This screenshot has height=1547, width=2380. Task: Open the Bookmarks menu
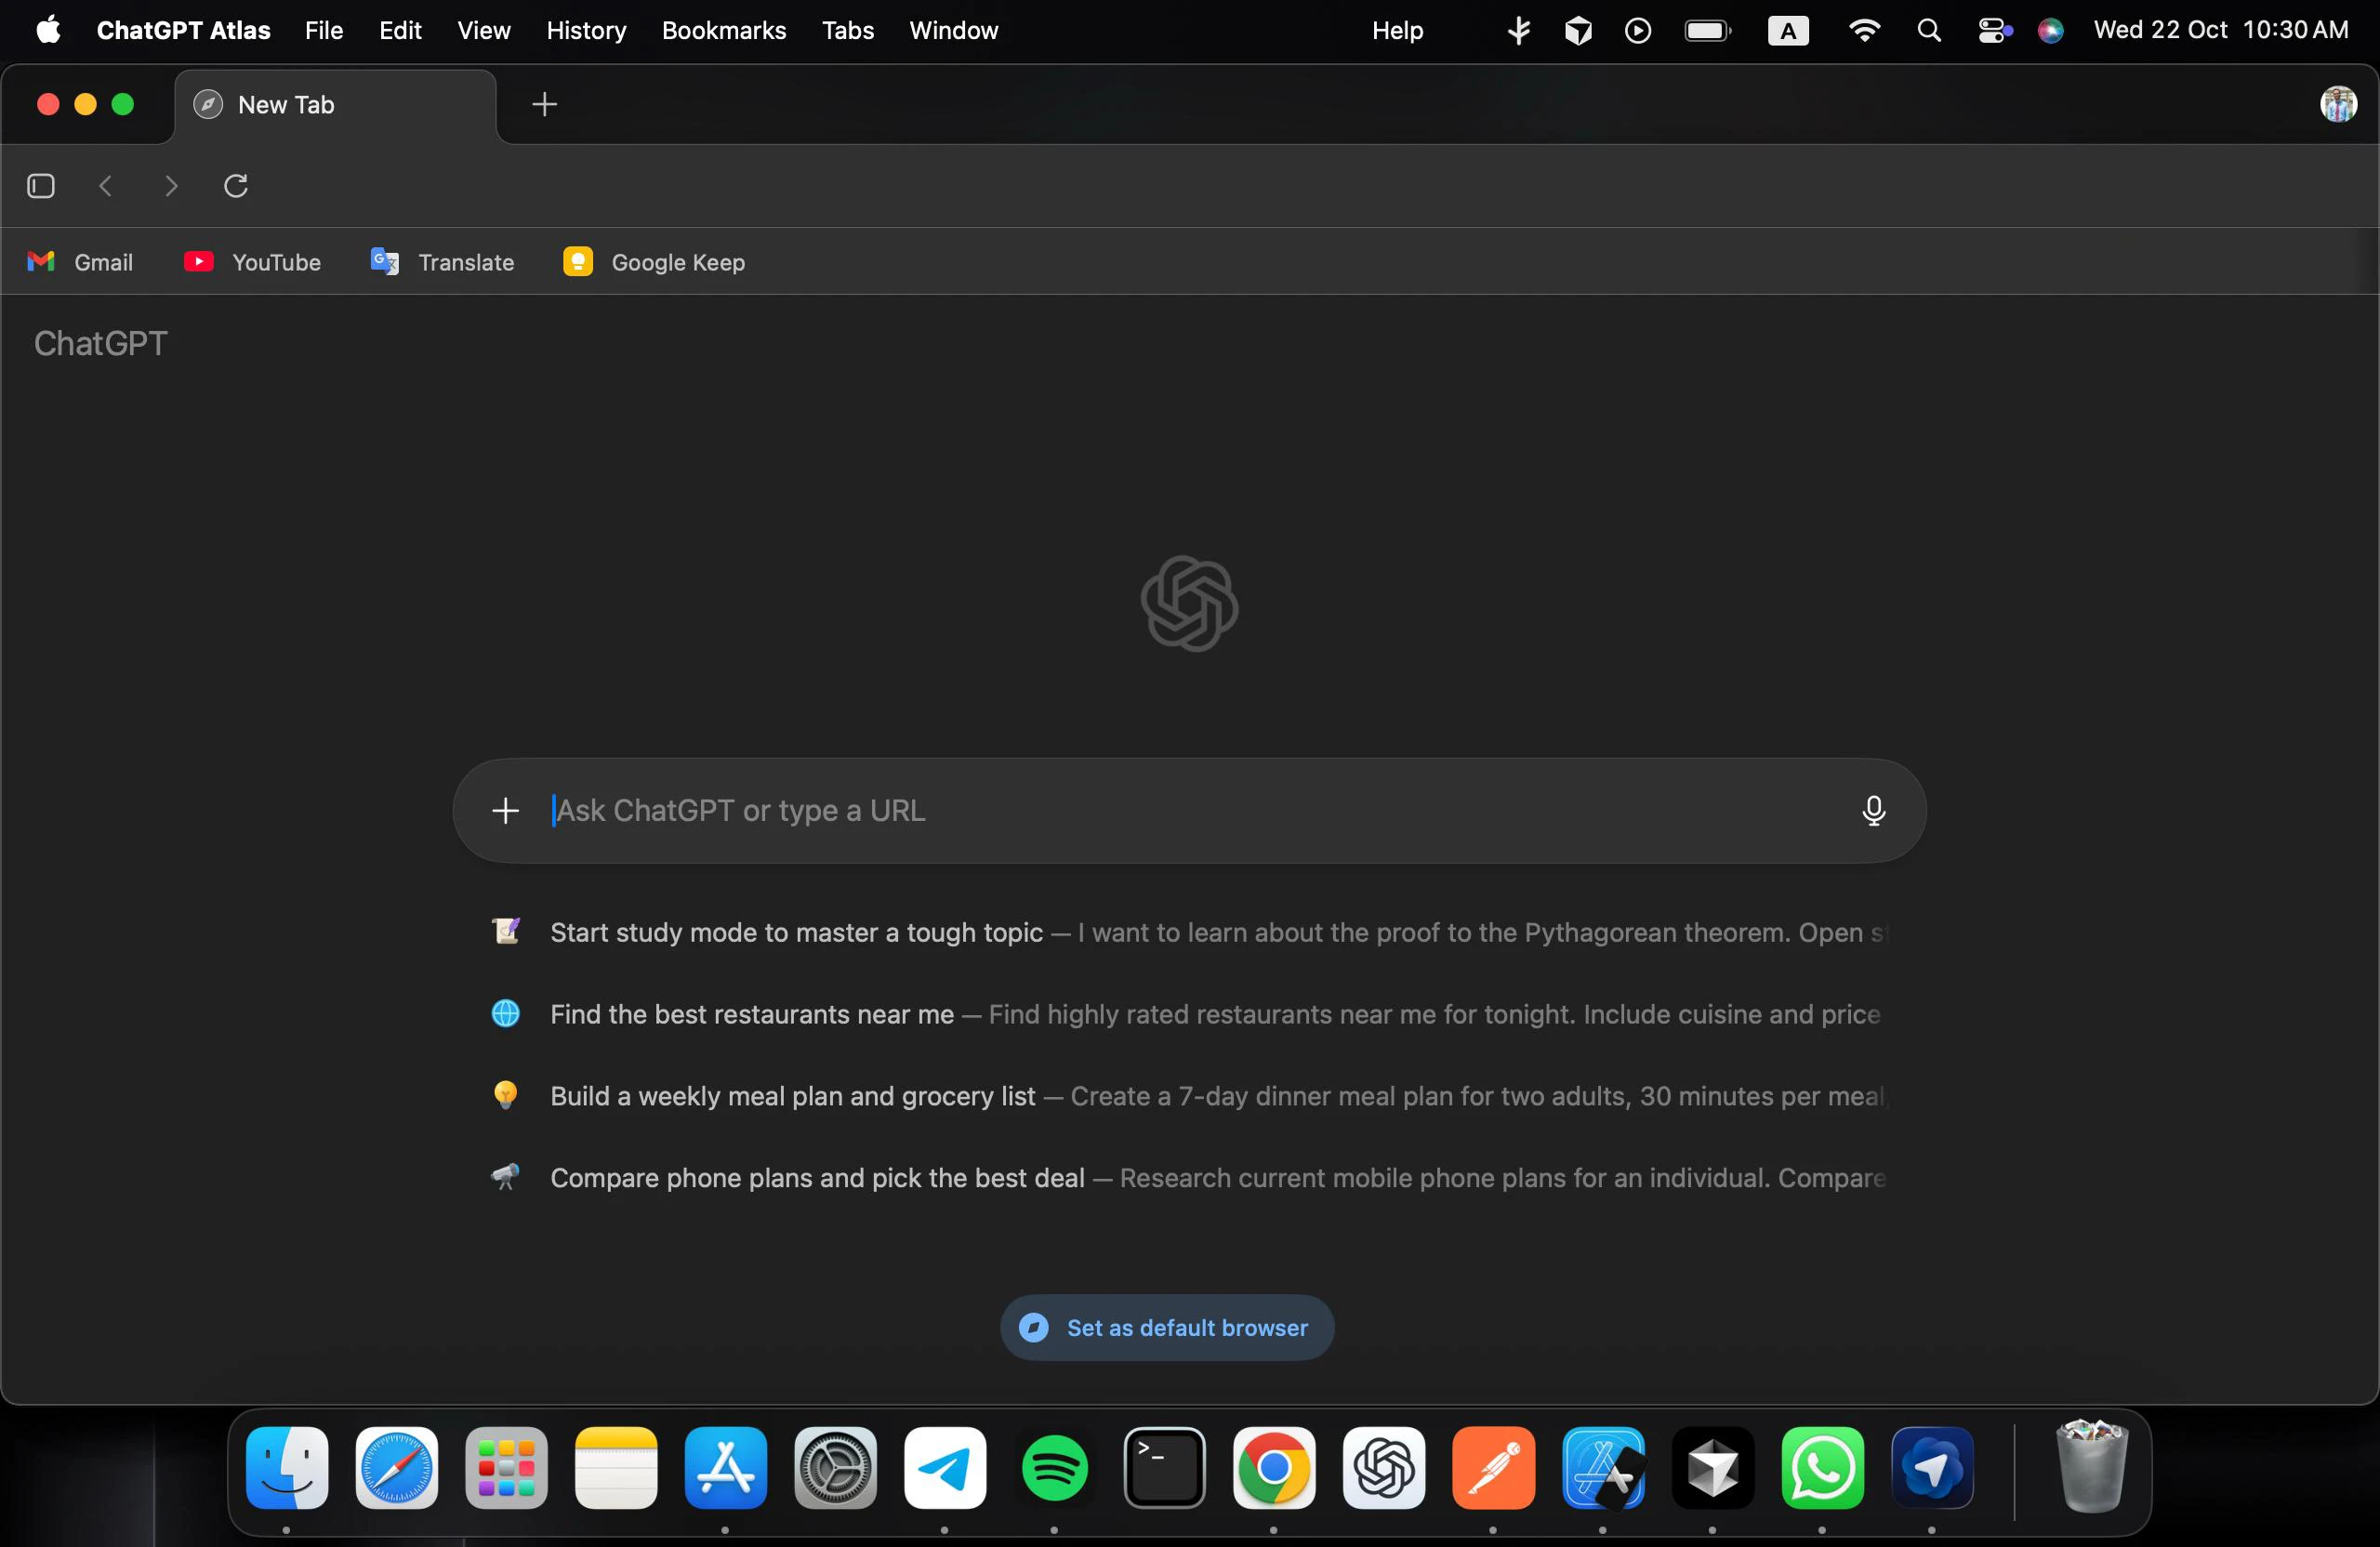click(723, 31)
